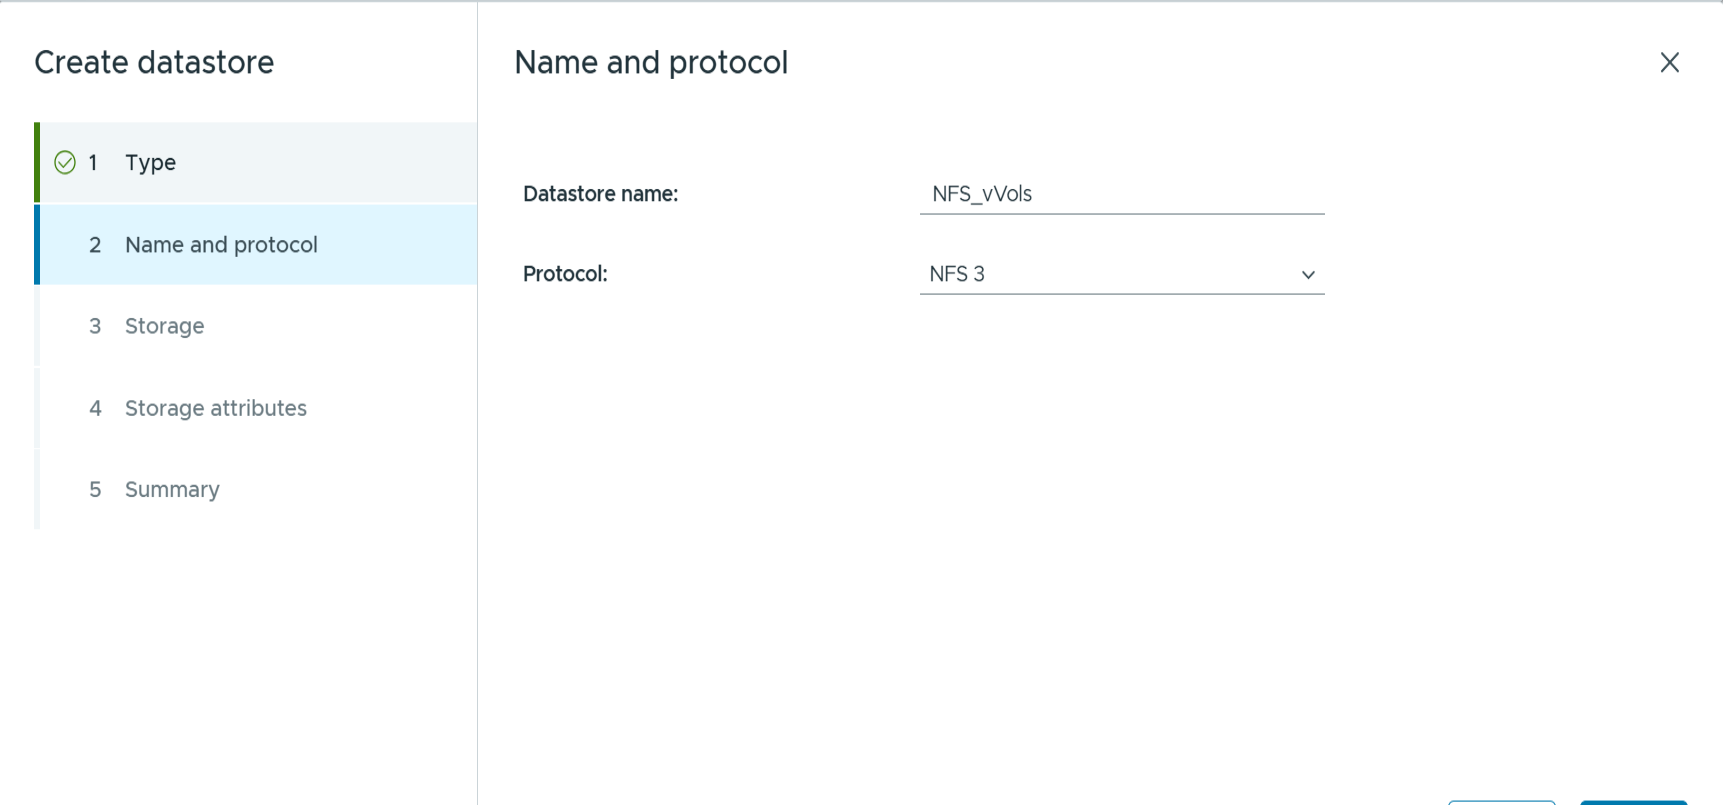Go to the Summary step
The image size is (1723, 805).
[172, 490]
